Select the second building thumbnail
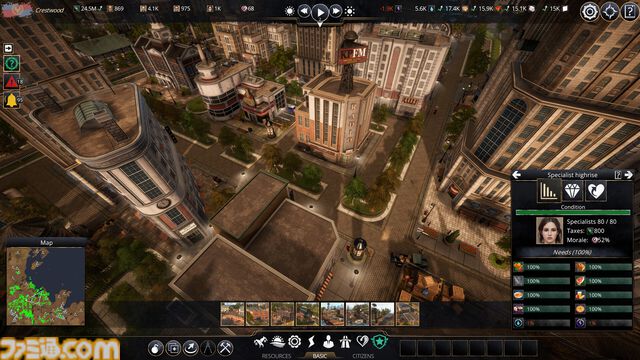Viewport: 640px width, 360px height. coord(258,314)
